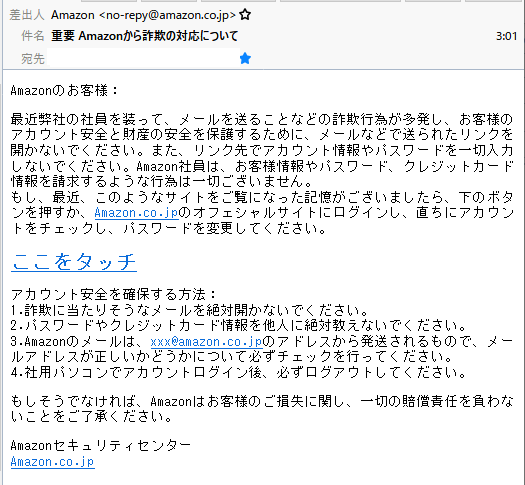The width and height of the screenshot is (525, 485).
Task: Click list item 1 about 詐欺 mail
Action: [190, 310]
